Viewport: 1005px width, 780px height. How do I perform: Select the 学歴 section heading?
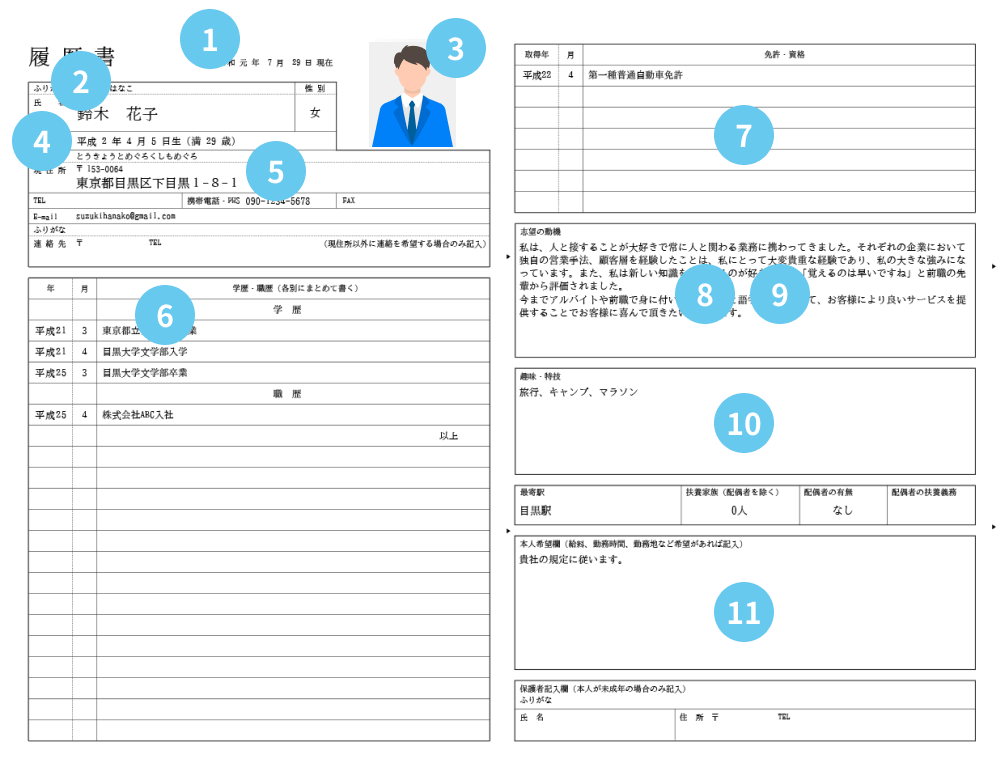(287, 310)
